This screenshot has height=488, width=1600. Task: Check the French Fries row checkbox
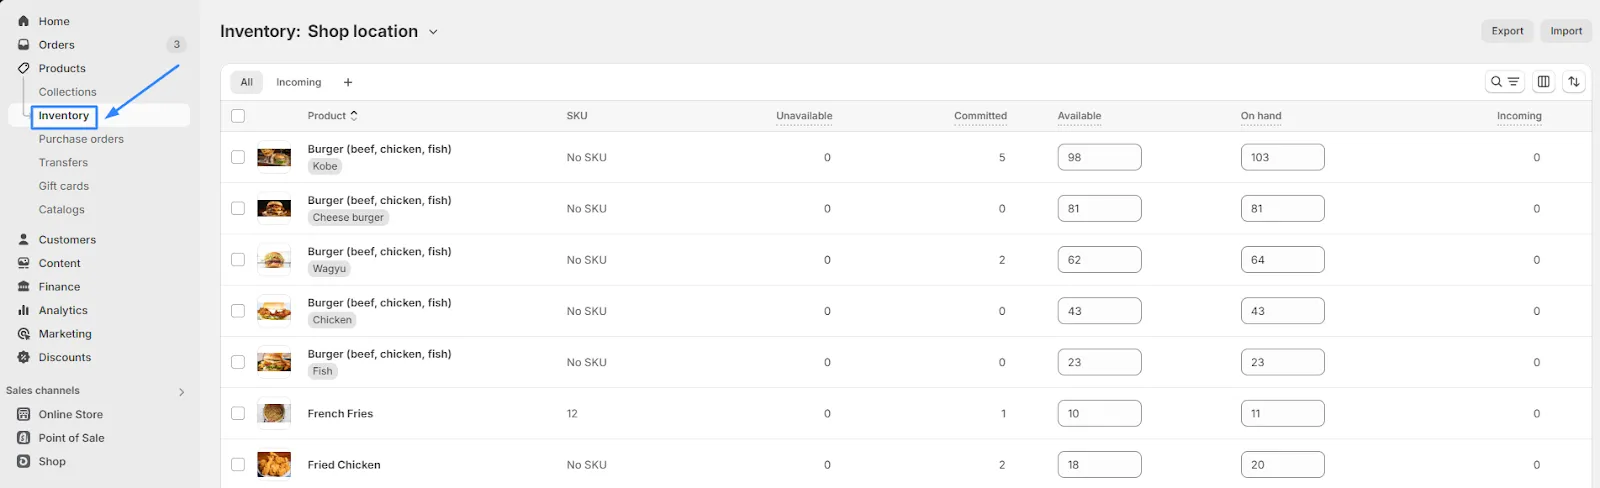click(238, 413)
